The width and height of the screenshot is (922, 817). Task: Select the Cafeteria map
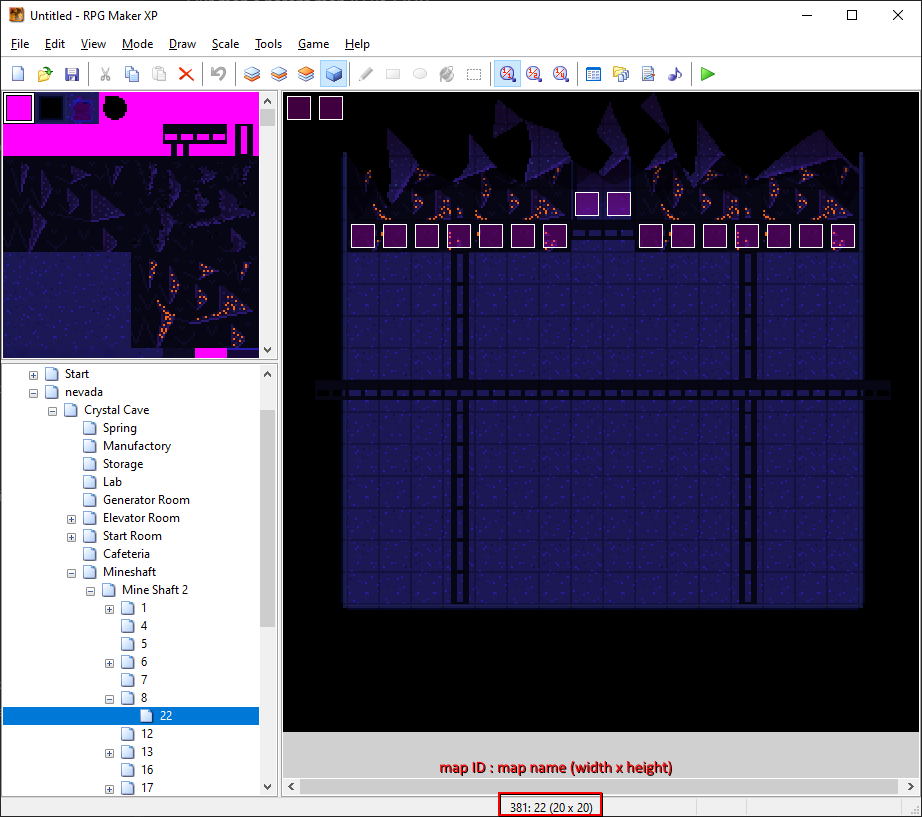click(125, 554)
